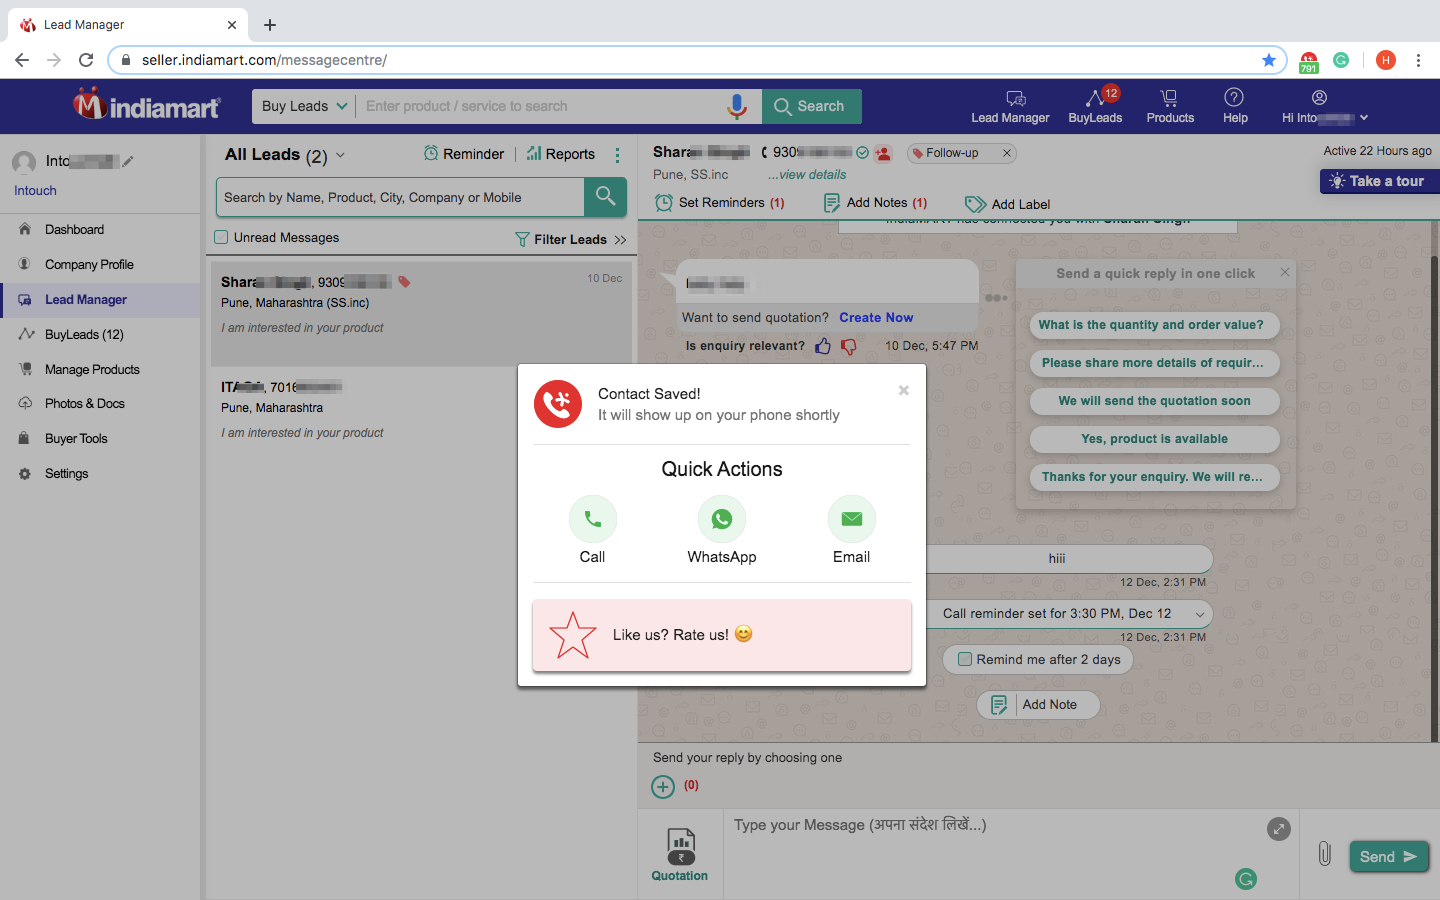The height and width of the screenshot is (900, 1440).
Task: Expand the Call reminder set message chevron
Action: pyautogui.click(x=1199, y=614)
